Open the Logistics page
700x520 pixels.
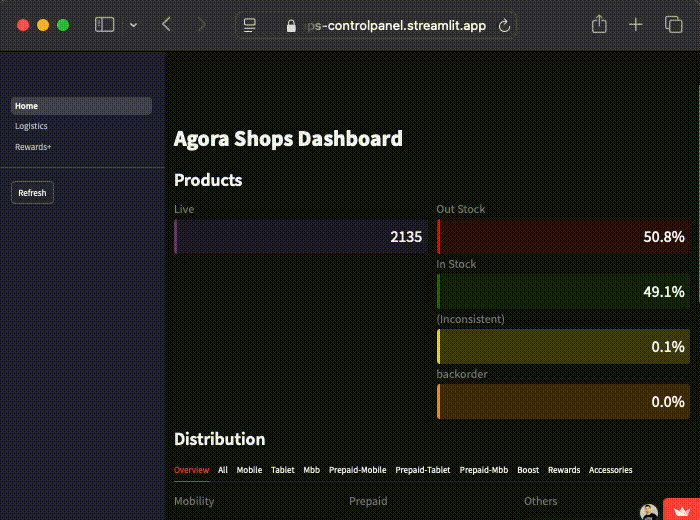pyautogui.click(x=31, y=126)
